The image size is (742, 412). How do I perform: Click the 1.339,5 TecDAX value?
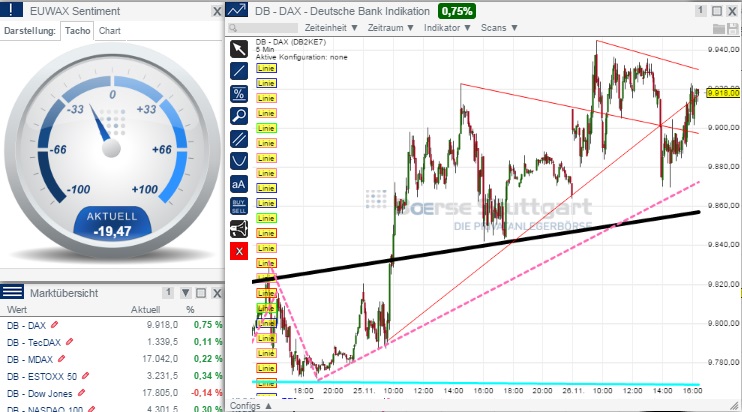tap(162, 342)
